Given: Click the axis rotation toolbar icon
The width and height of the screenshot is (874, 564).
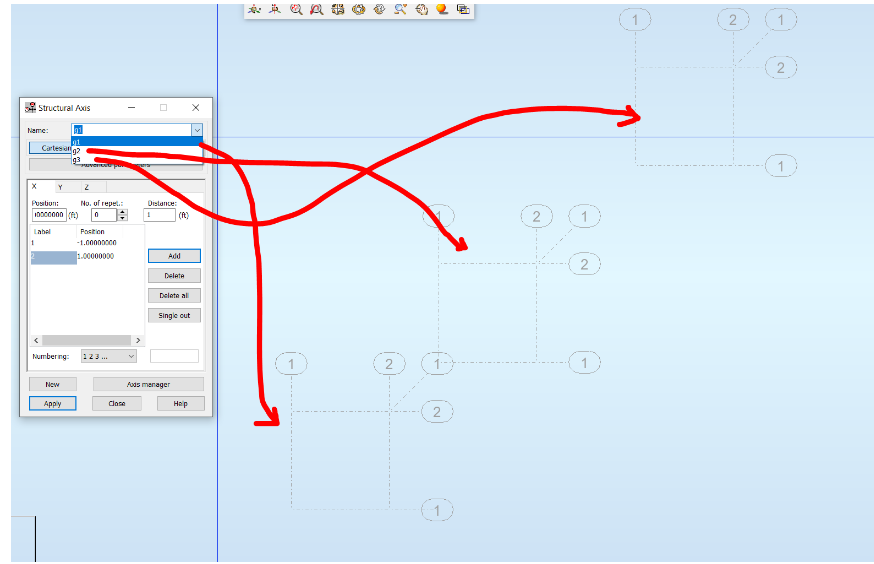Looking at the screenshot, I should click(x=275, y=9).
